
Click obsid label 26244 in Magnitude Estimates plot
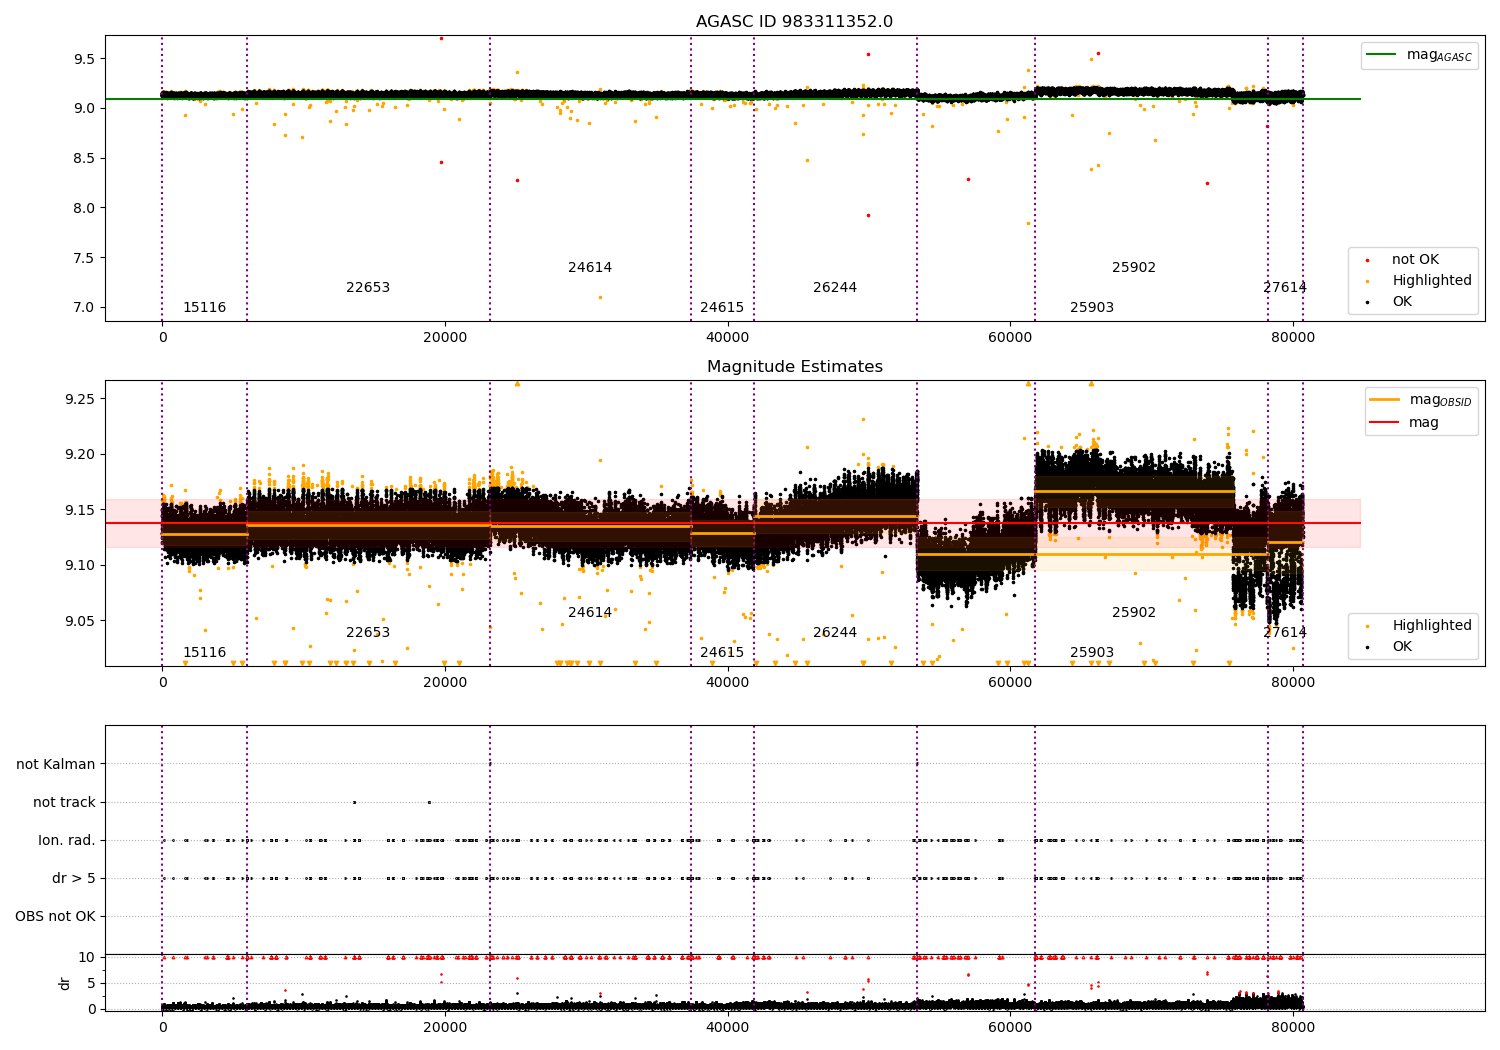pos(835,633)
